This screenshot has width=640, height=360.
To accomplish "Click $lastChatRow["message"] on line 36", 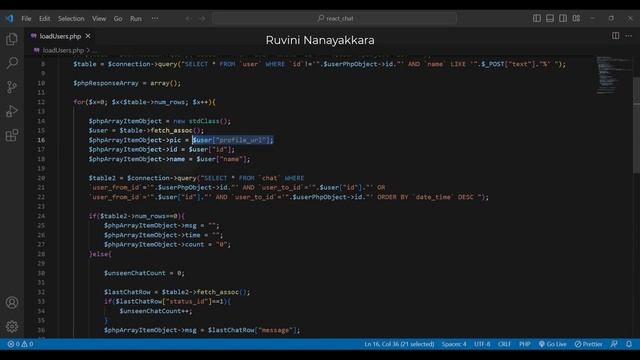I will [x=253, y=330].
